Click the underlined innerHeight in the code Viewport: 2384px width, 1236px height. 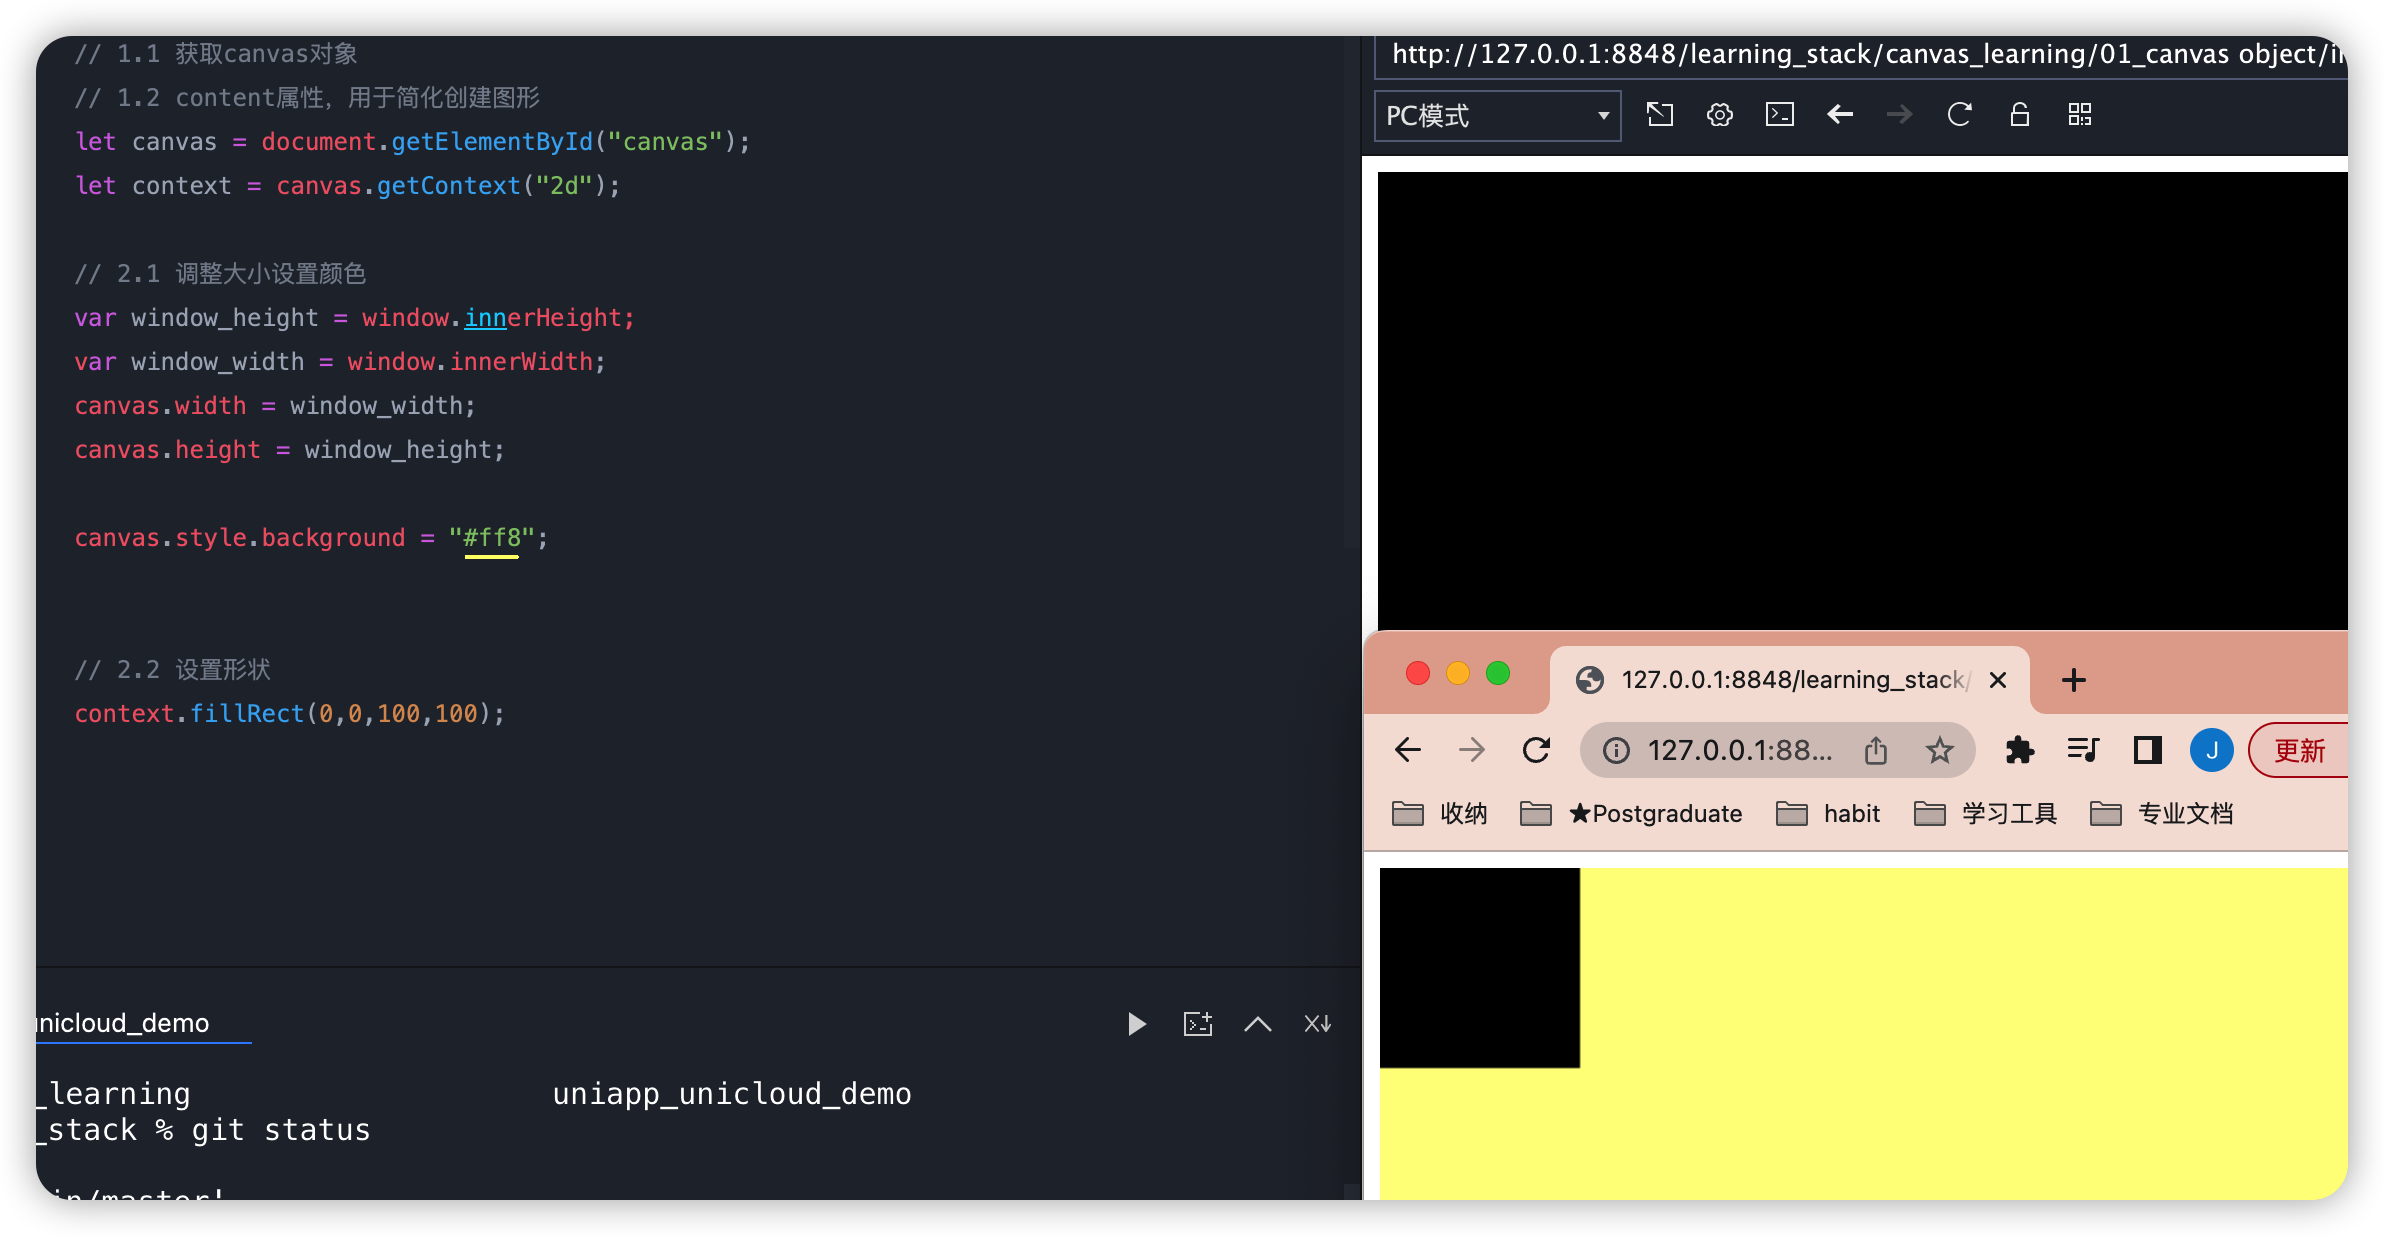click(x=543, y=318)
